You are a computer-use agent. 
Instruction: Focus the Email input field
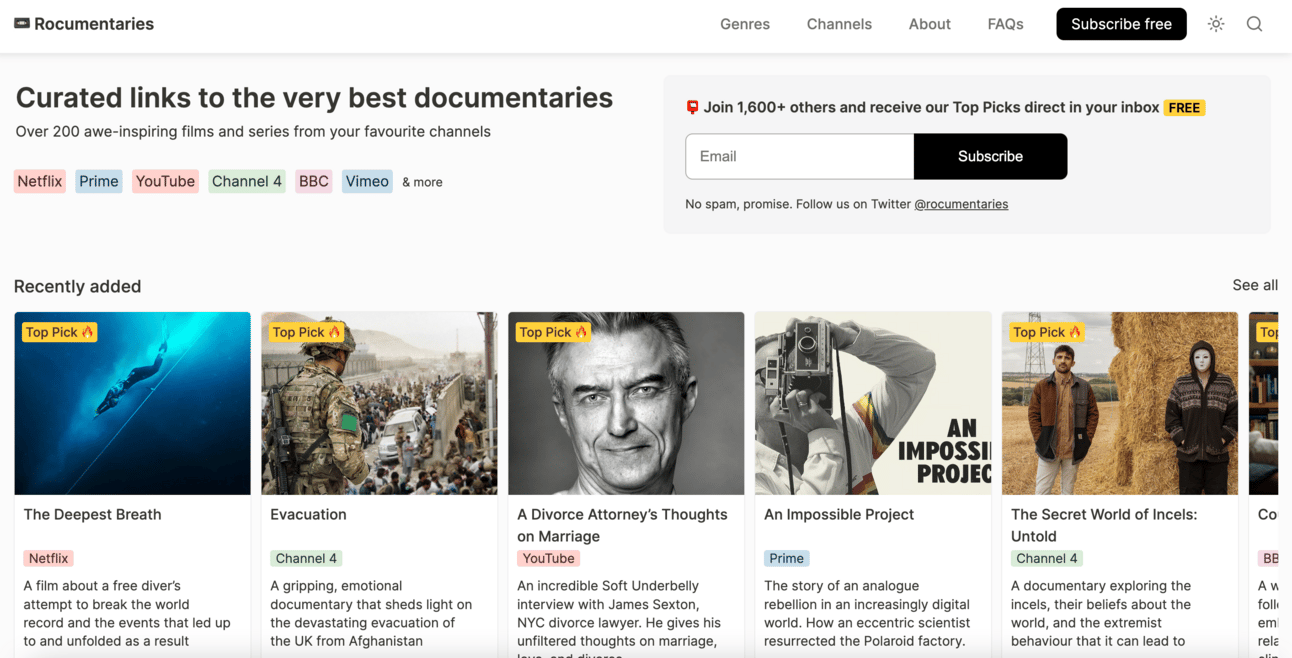click(x=799, y=156)
